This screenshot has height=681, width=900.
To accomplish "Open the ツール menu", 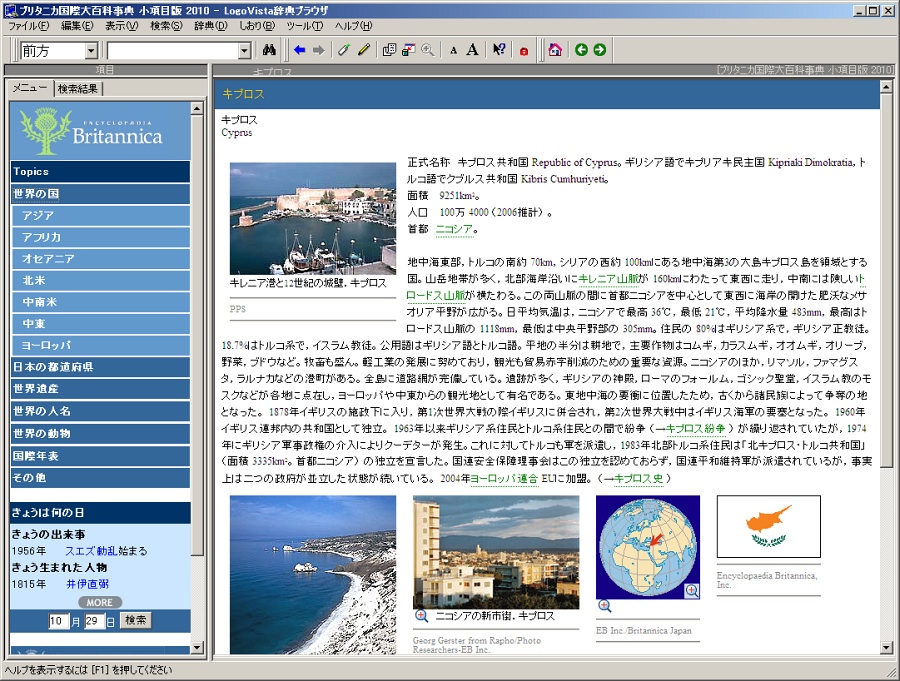I will point(305,26).
